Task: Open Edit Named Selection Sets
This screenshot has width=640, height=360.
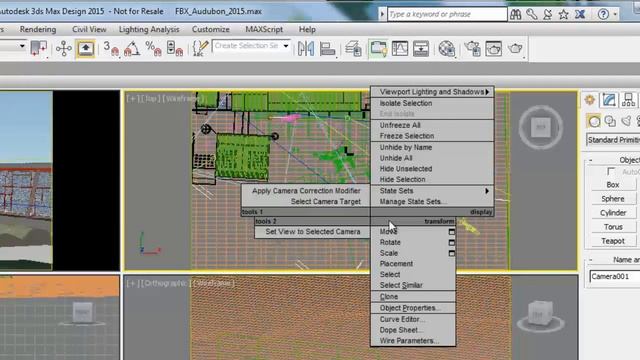Action: coord(200,49)
